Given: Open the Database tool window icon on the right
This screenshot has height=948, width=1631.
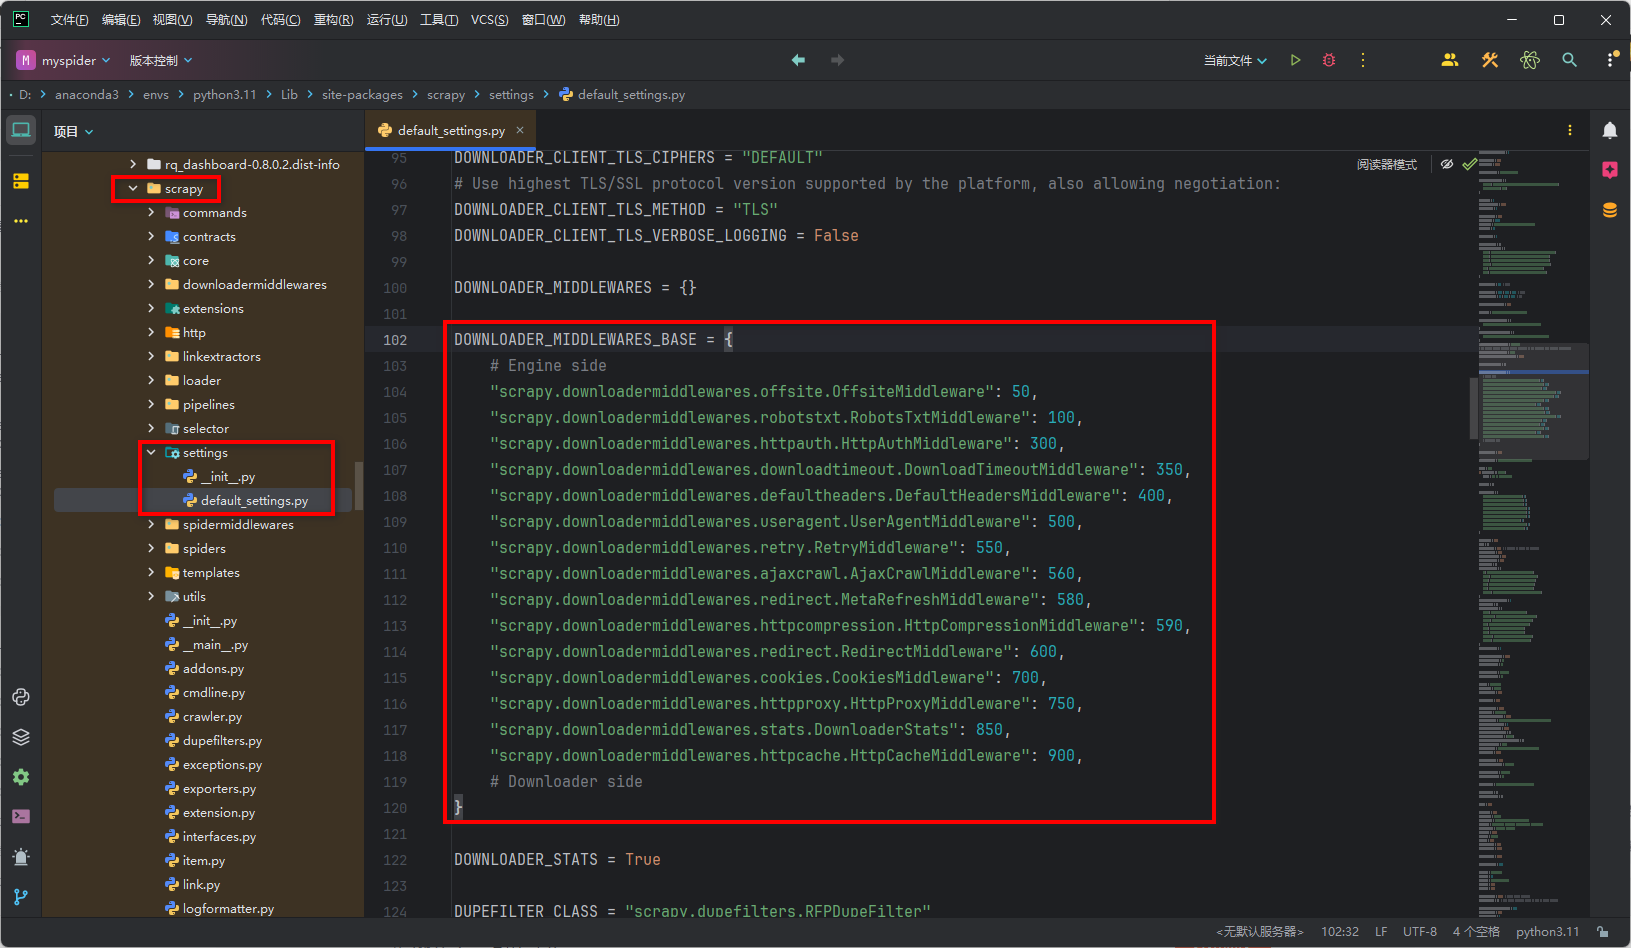Looking at the screenshot, I should coord(1609,210).
